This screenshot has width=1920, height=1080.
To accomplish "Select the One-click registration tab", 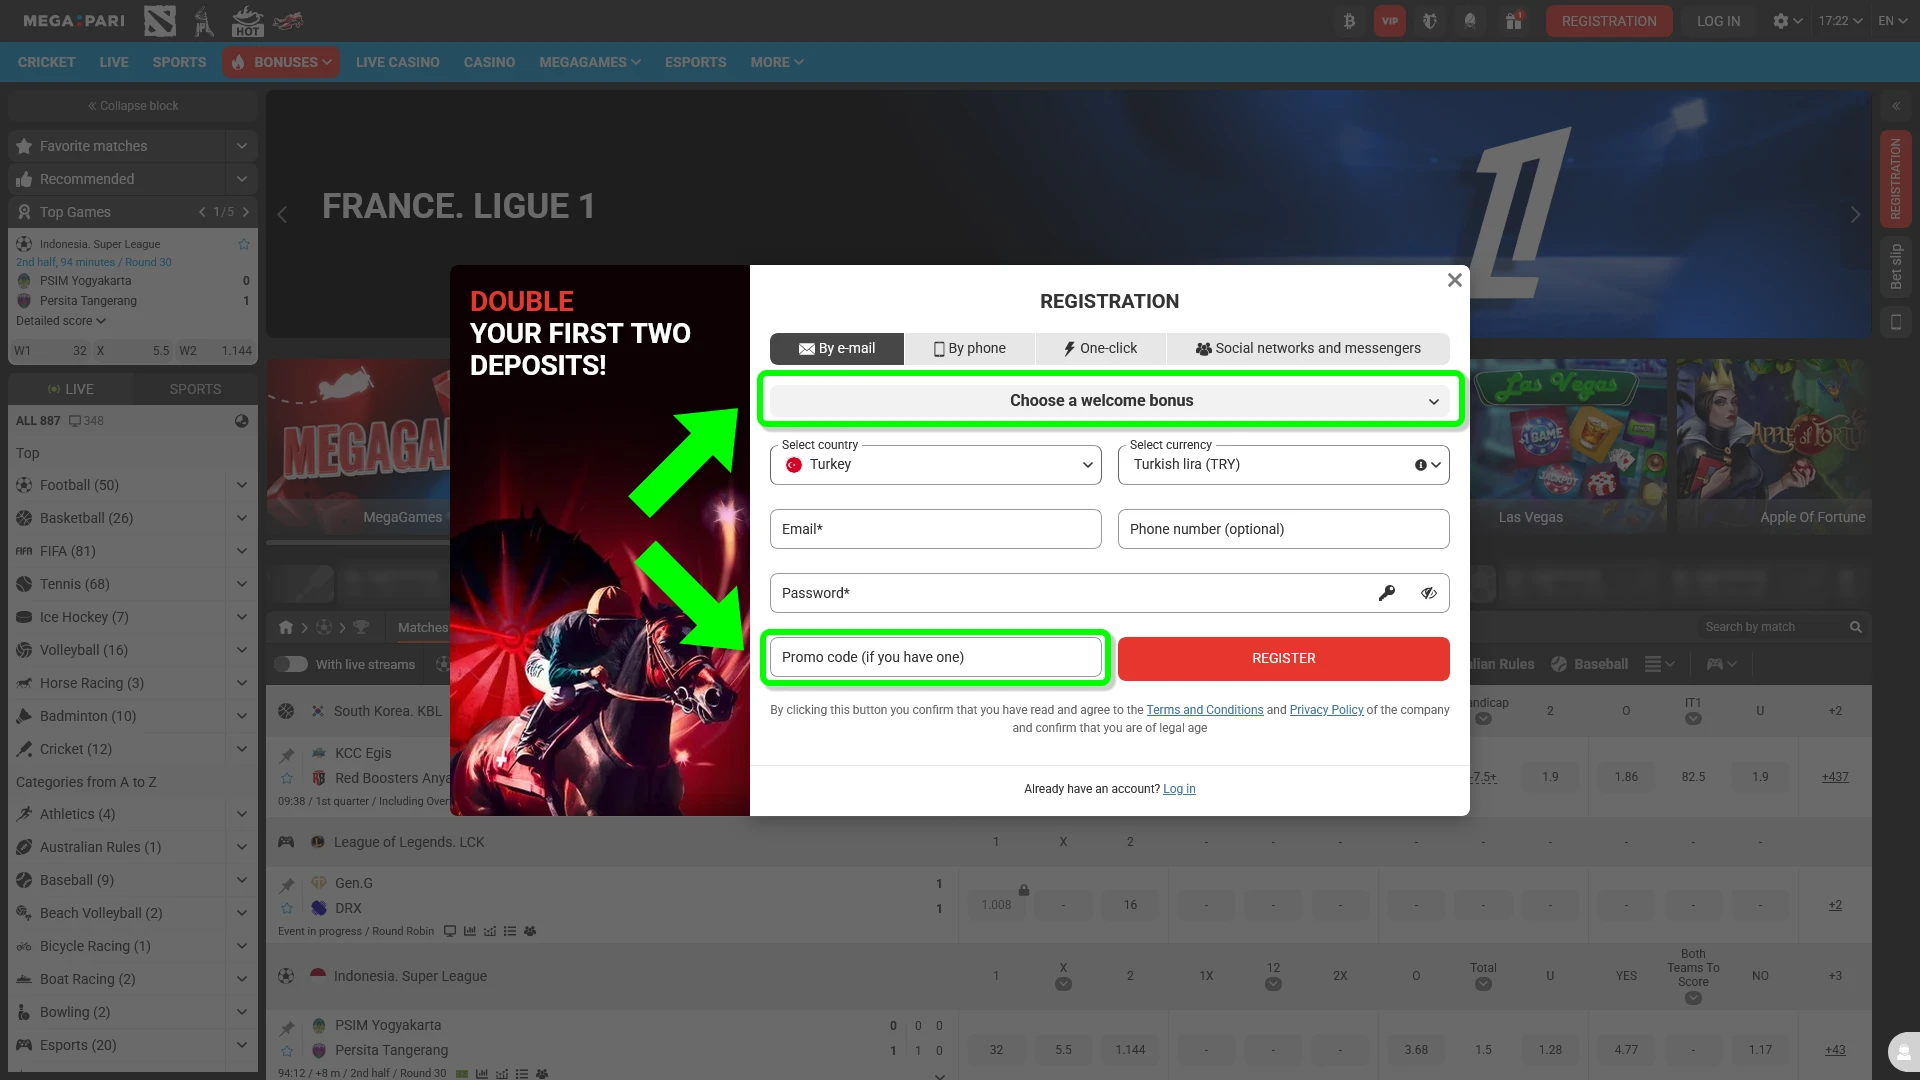I will [x=1100, y=349].
